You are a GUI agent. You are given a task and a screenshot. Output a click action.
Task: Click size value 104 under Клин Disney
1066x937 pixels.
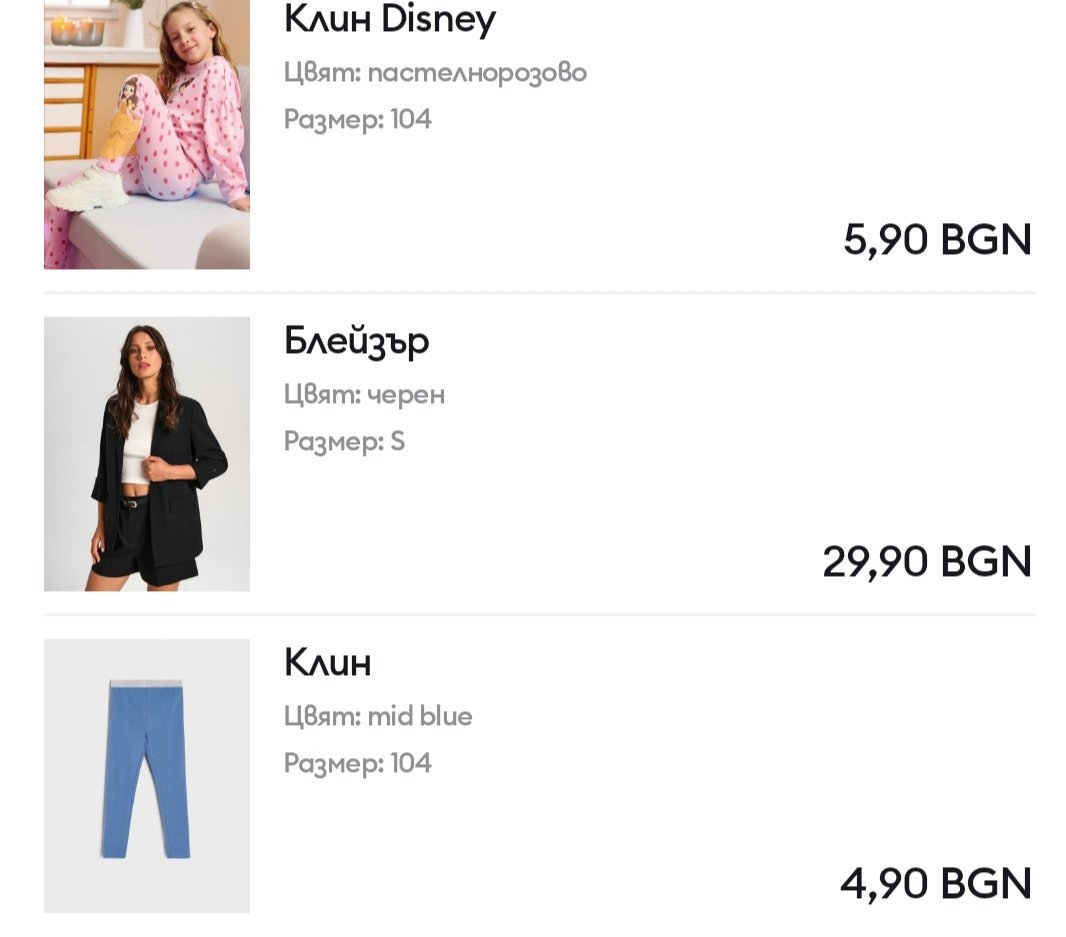coord(411,120)
